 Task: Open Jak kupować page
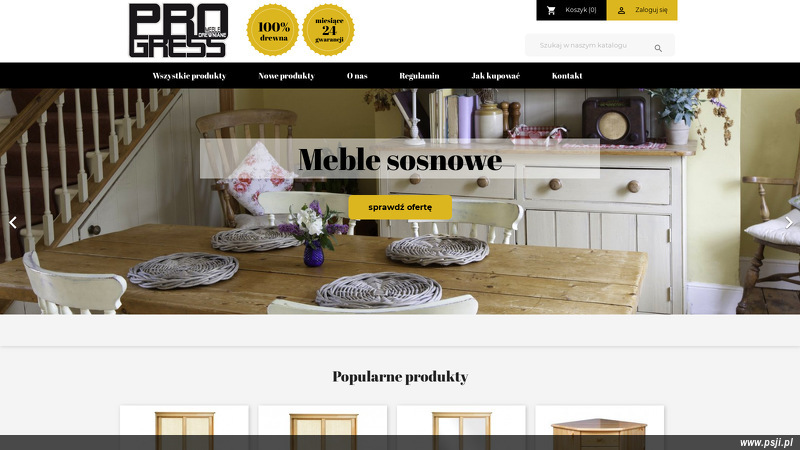(x=495, y=76)
